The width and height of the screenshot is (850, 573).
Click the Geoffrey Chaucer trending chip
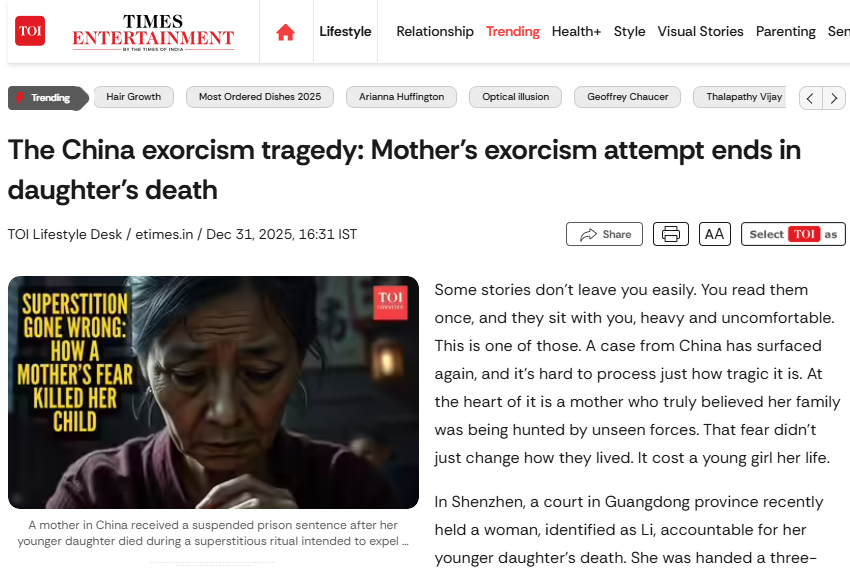tap(627, 97)
